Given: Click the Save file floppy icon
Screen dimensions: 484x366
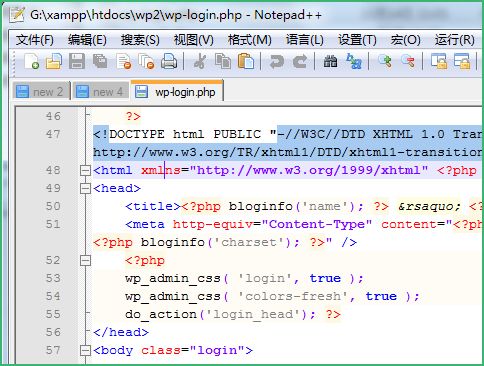Looking at the screenshot, I should [77, 61].
